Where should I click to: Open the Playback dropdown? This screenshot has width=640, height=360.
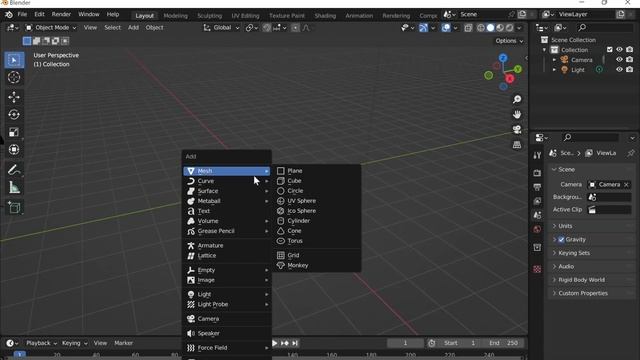pos(41,343)
